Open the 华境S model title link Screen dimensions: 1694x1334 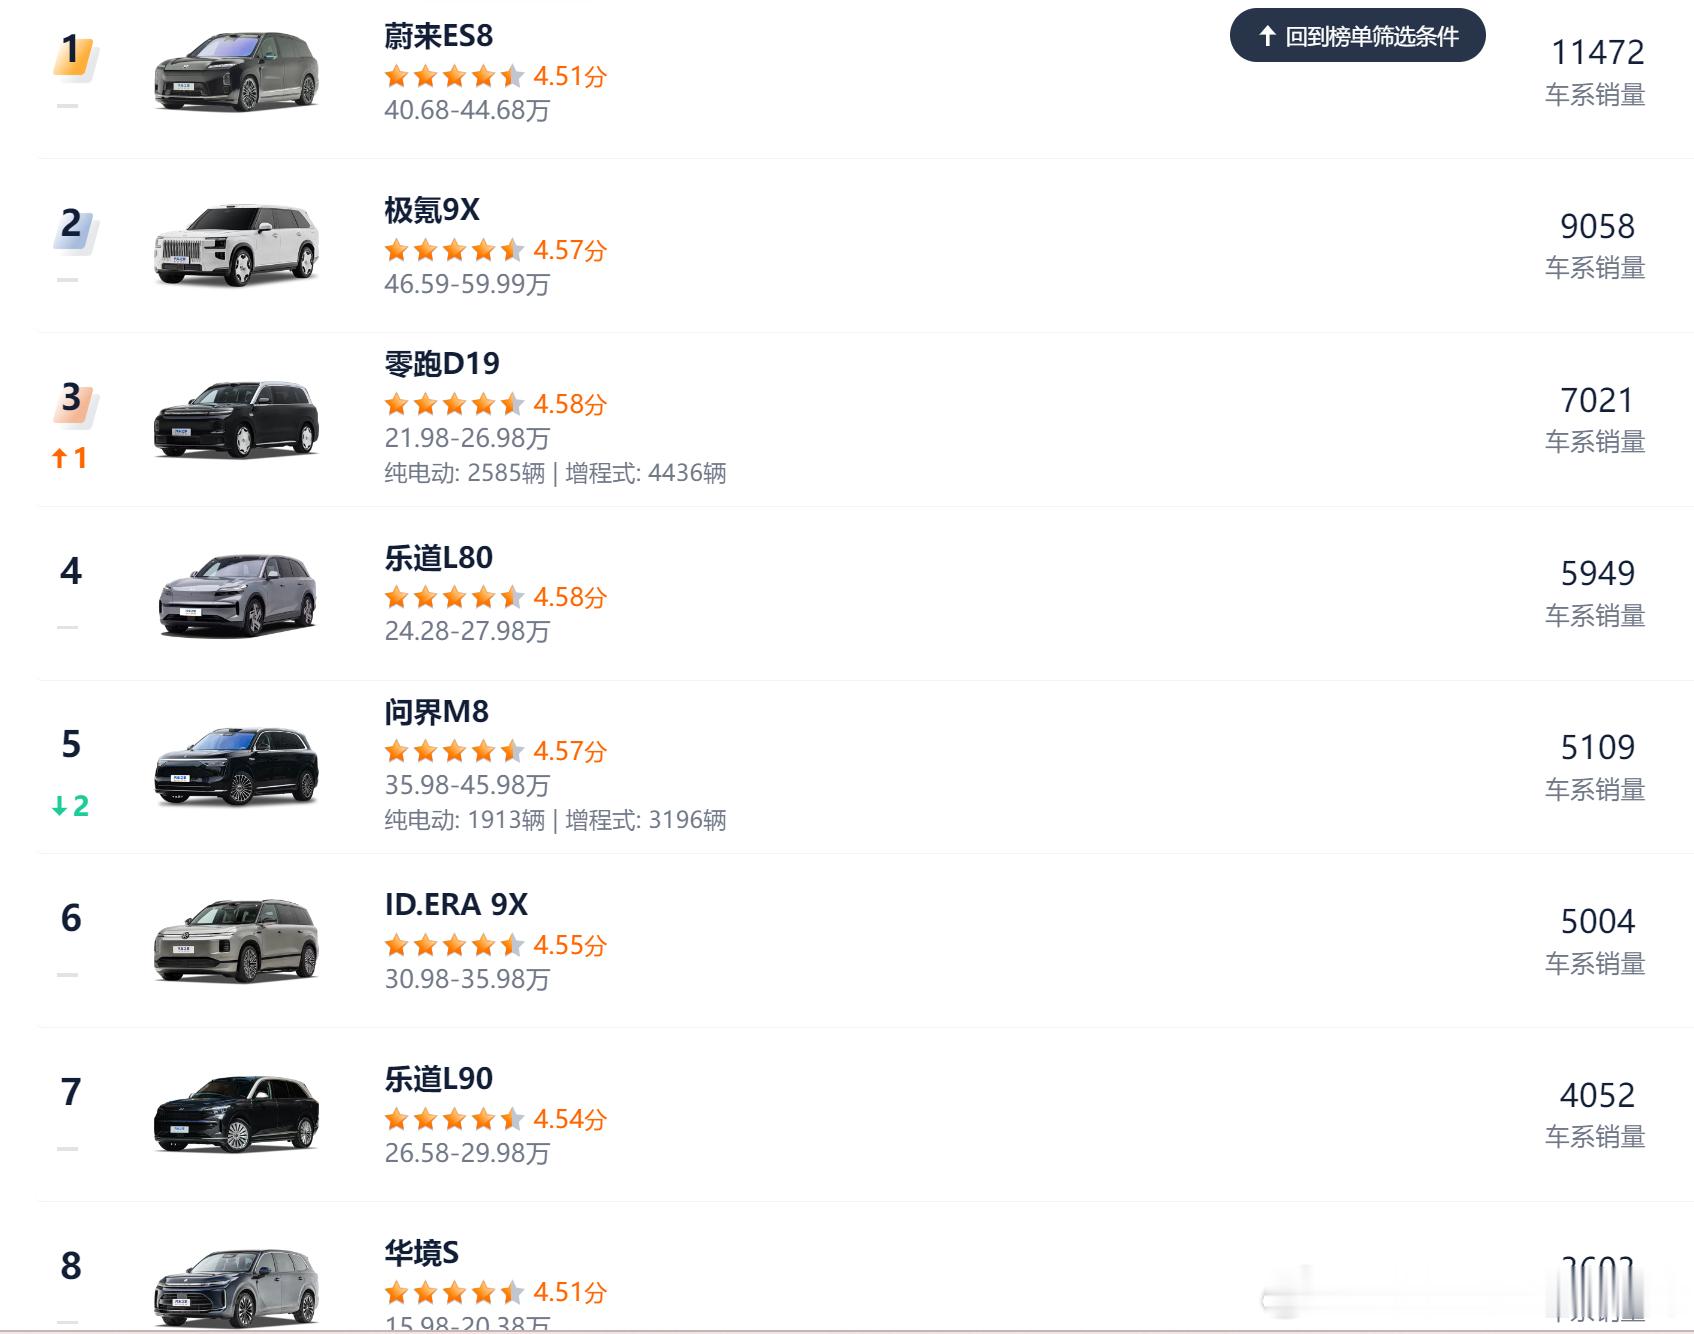coord(422,1252)
